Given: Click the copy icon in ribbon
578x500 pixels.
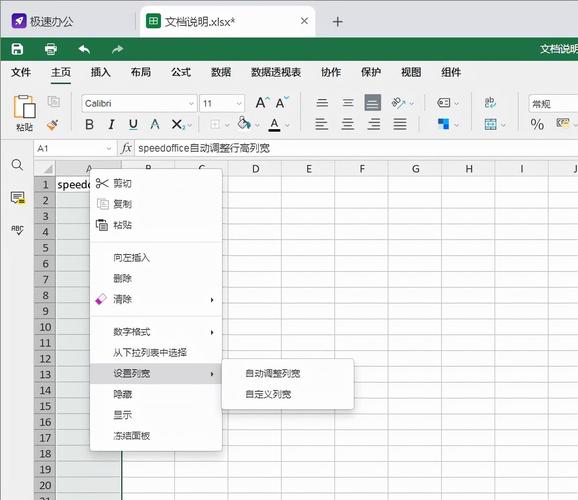Looking at the screenshot, I should [54, 101].
